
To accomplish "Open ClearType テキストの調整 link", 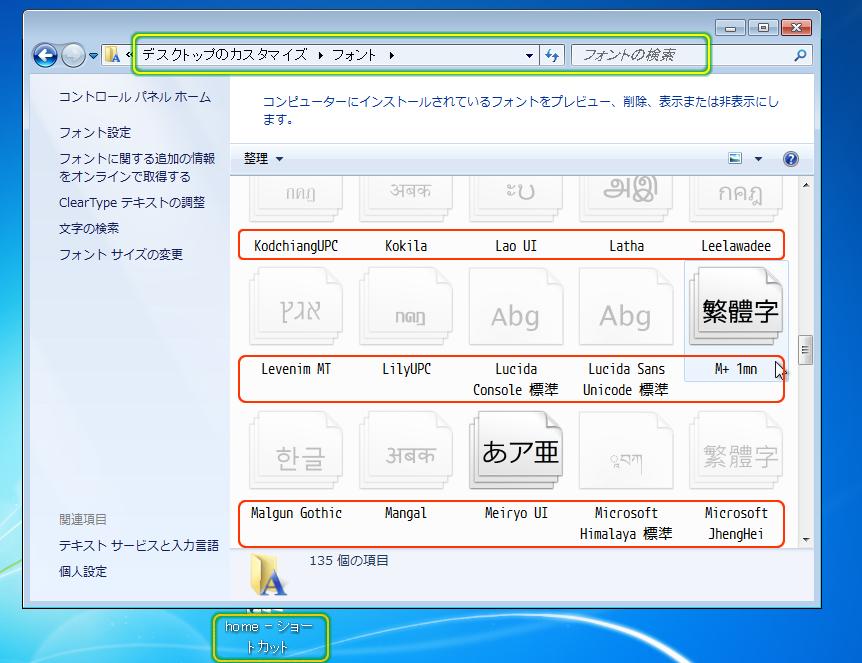I will (132, 203).
